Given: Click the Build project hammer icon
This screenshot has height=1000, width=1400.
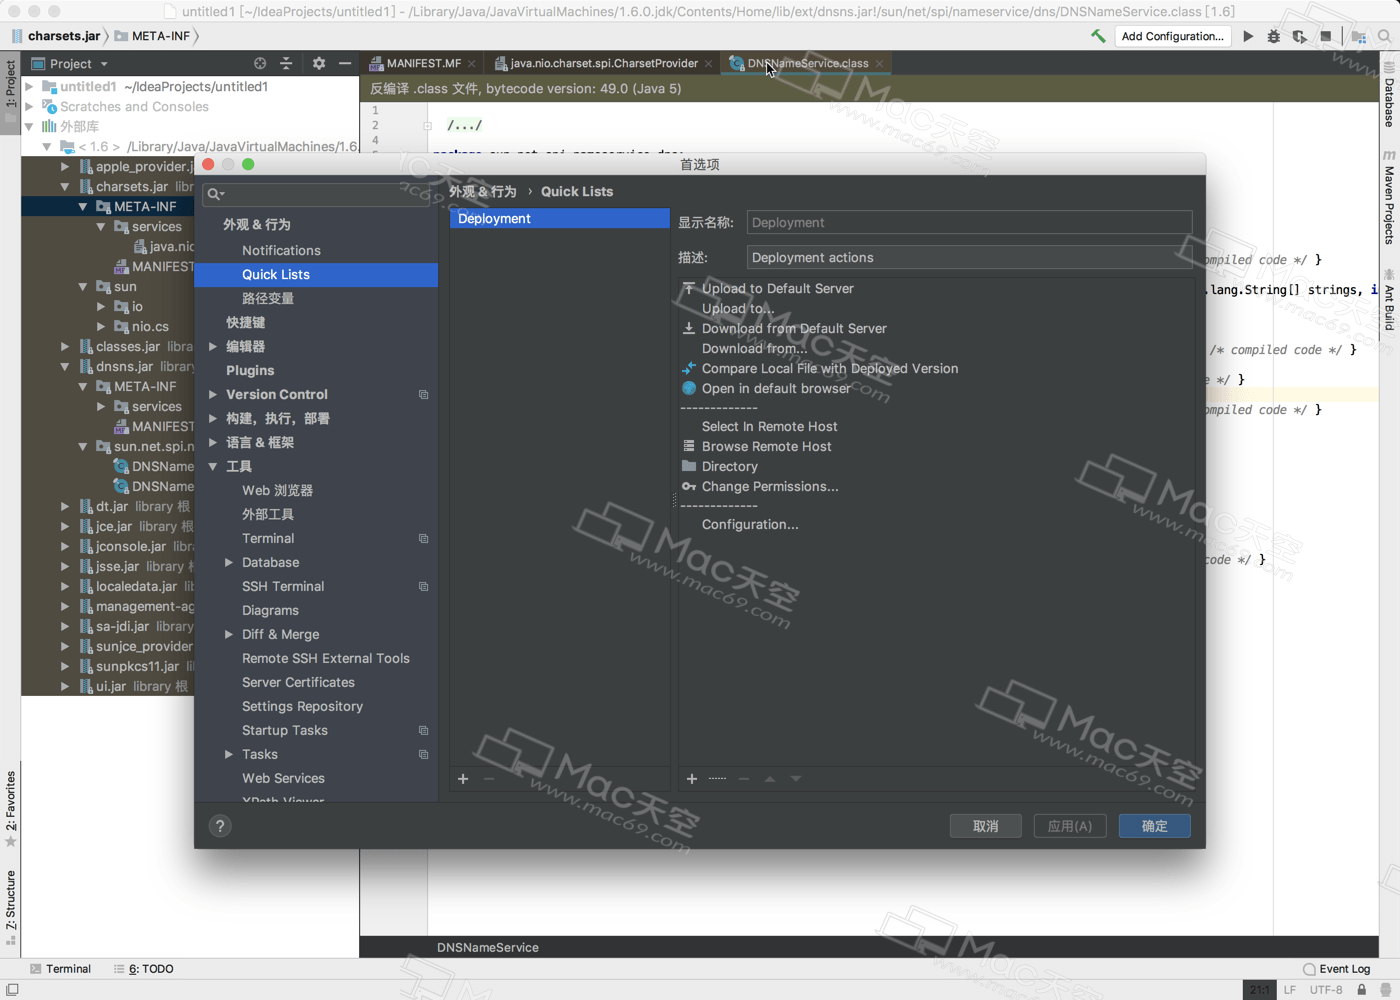Looking at the screenshot, I should (x=1098, y=36).
